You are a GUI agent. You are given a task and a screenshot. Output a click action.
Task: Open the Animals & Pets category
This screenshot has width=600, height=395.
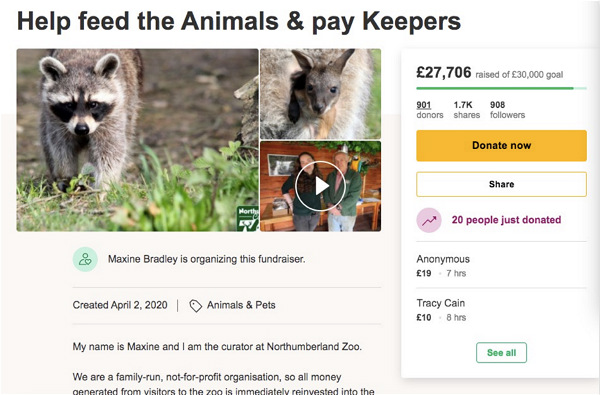pyautogui.click(x=241, y=305)
